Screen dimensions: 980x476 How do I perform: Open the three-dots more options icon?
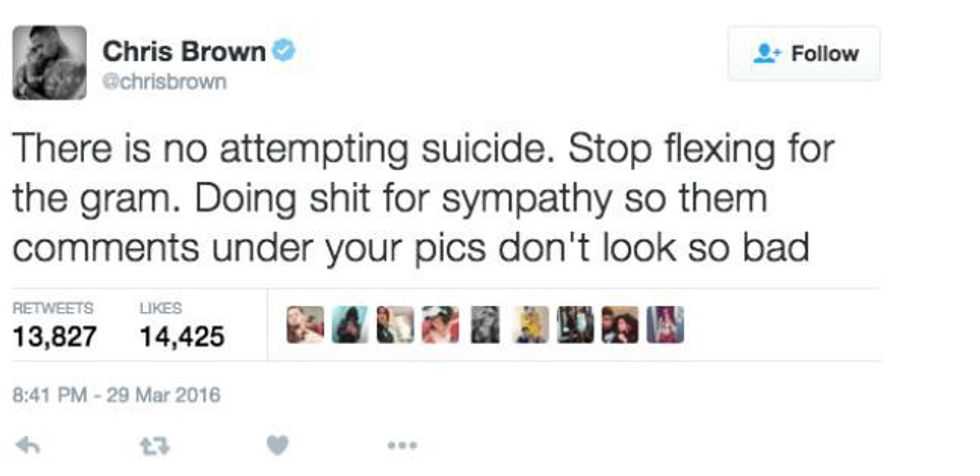[x=402, y=445]
